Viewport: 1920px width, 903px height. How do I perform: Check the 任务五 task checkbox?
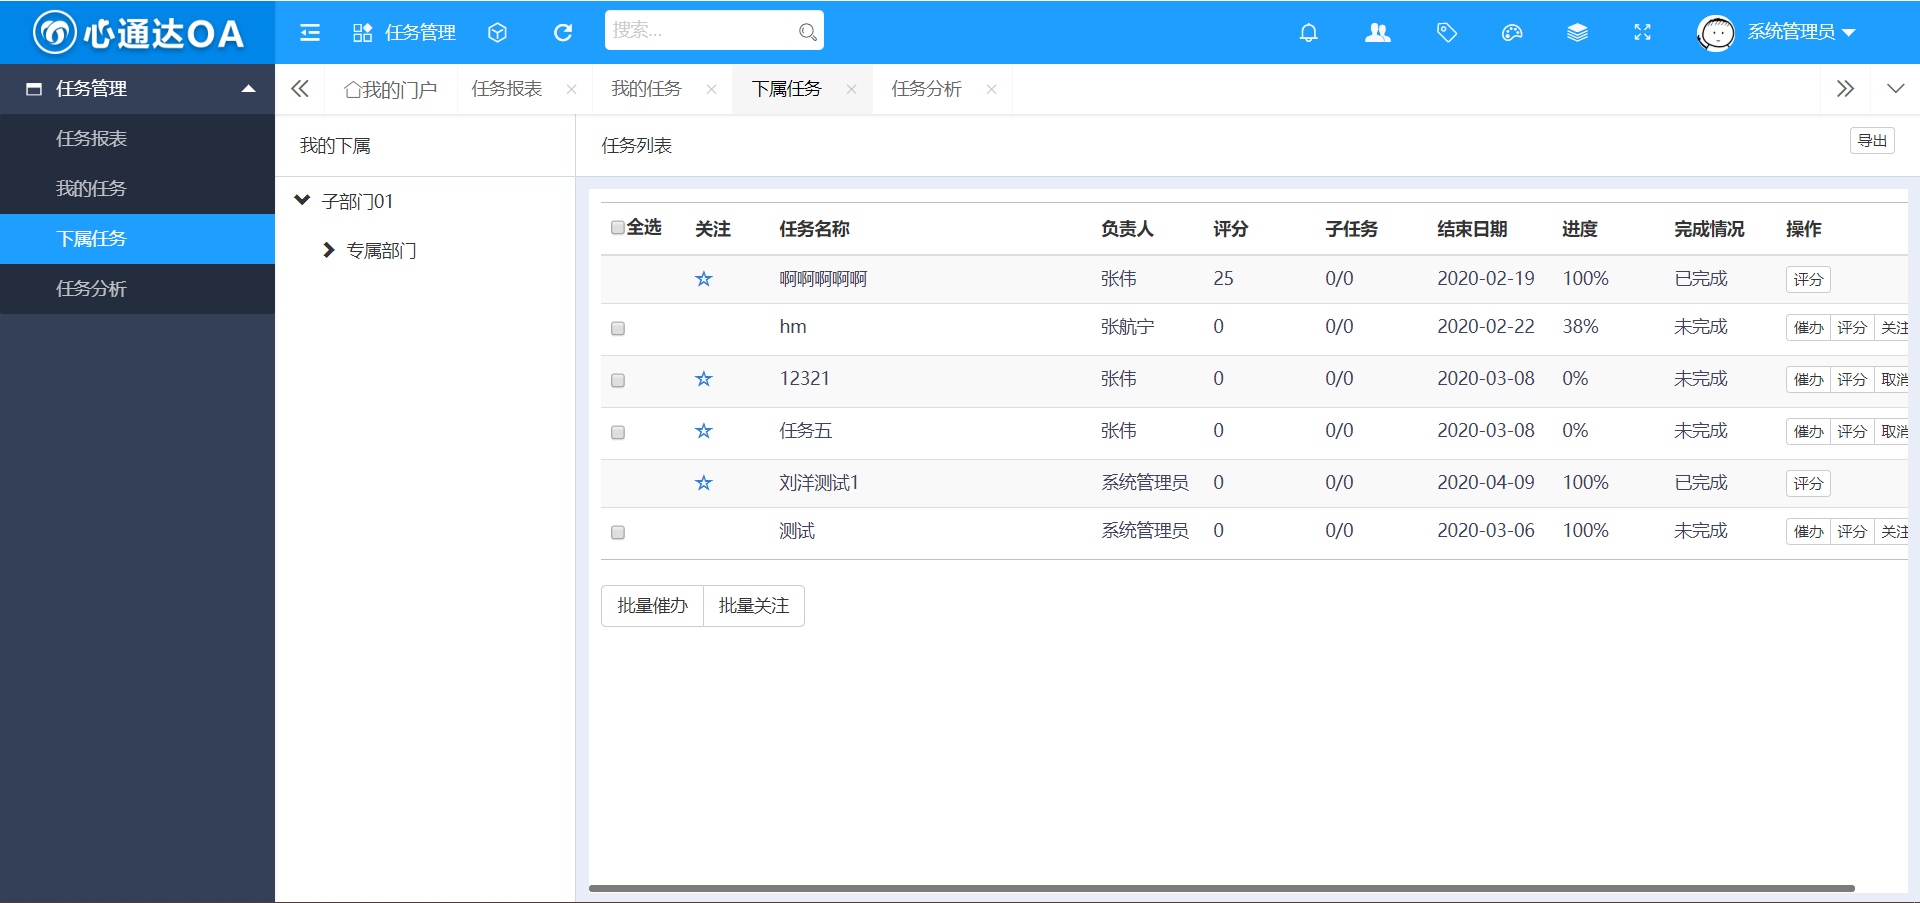[618, 432]
